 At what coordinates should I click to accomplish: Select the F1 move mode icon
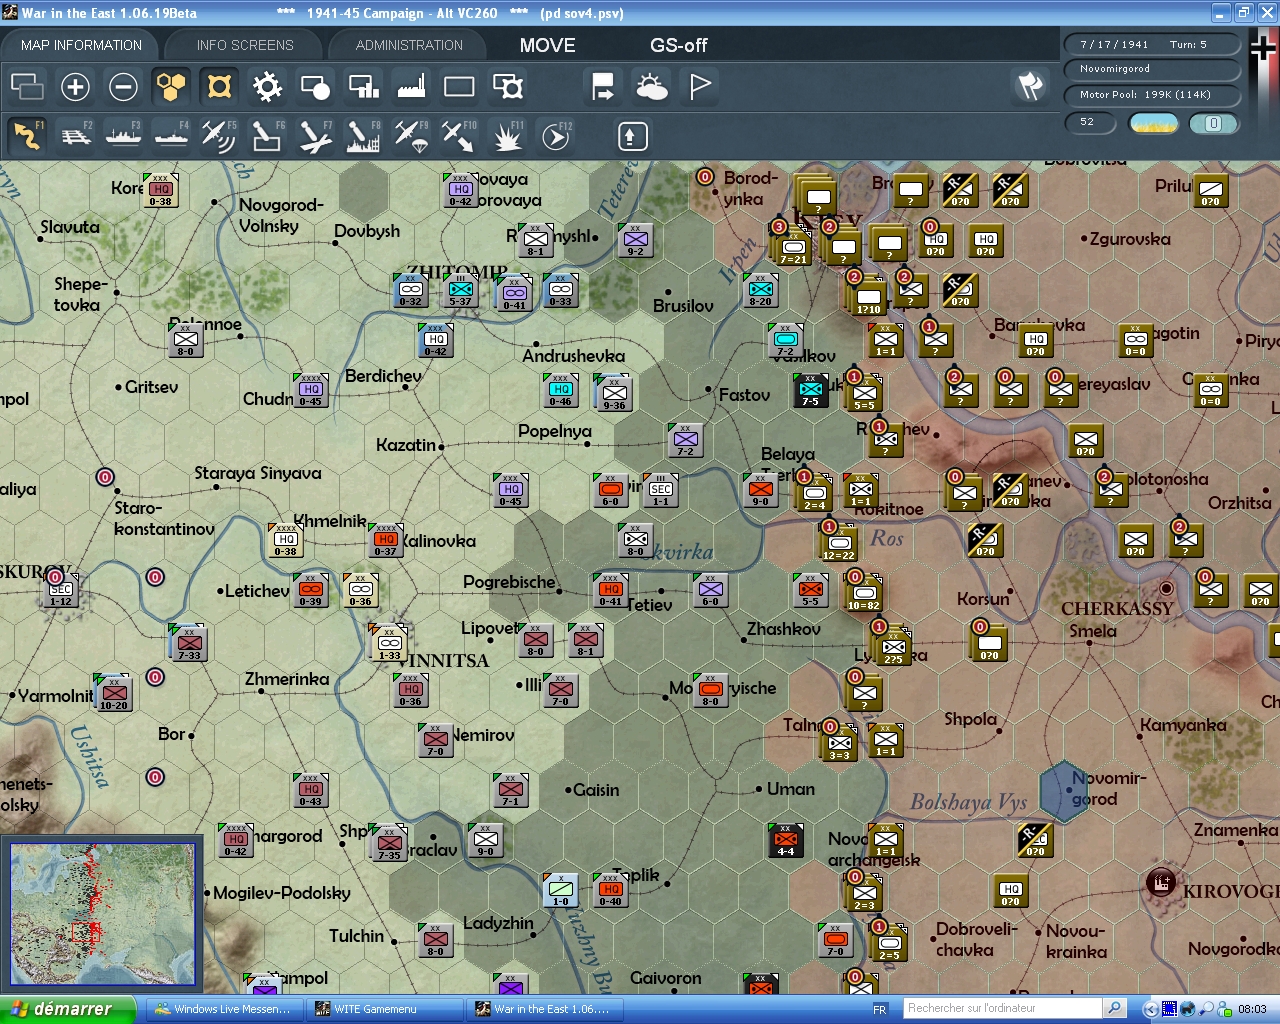click(x=27, y=136)
